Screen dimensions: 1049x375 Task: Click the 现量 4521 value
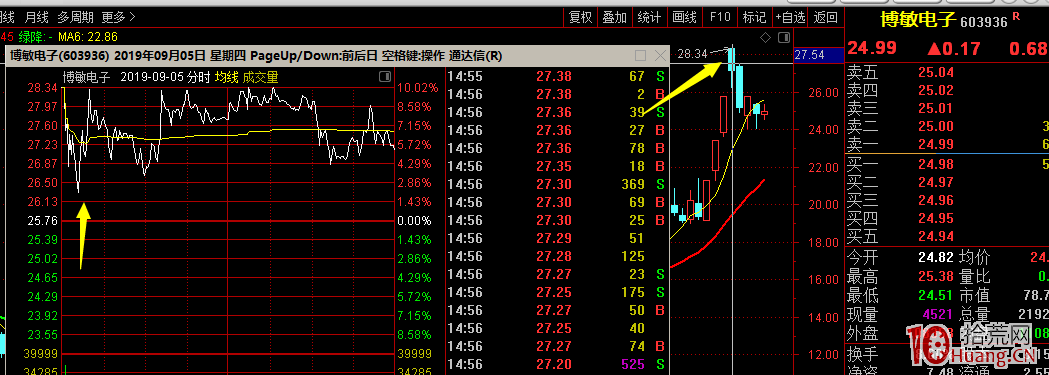pos(938,314)
